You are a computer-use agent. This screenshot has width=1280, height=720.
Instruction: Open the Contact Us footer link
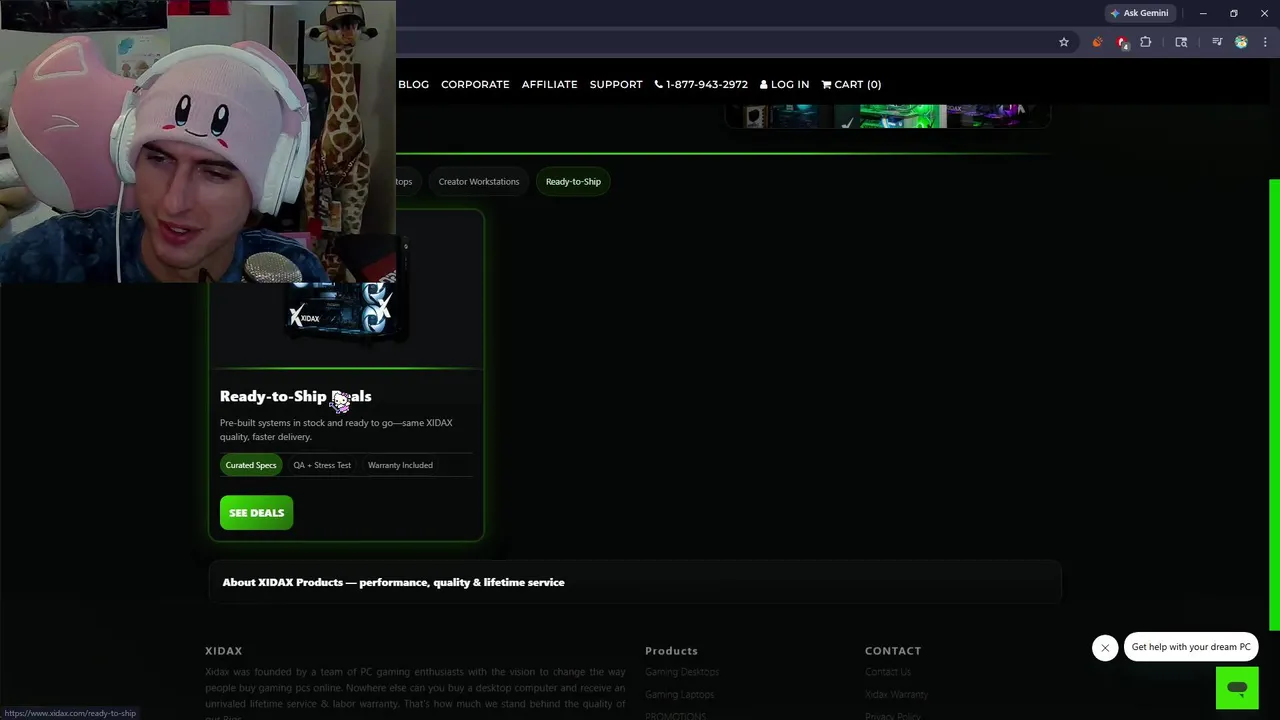pos(888,672)
